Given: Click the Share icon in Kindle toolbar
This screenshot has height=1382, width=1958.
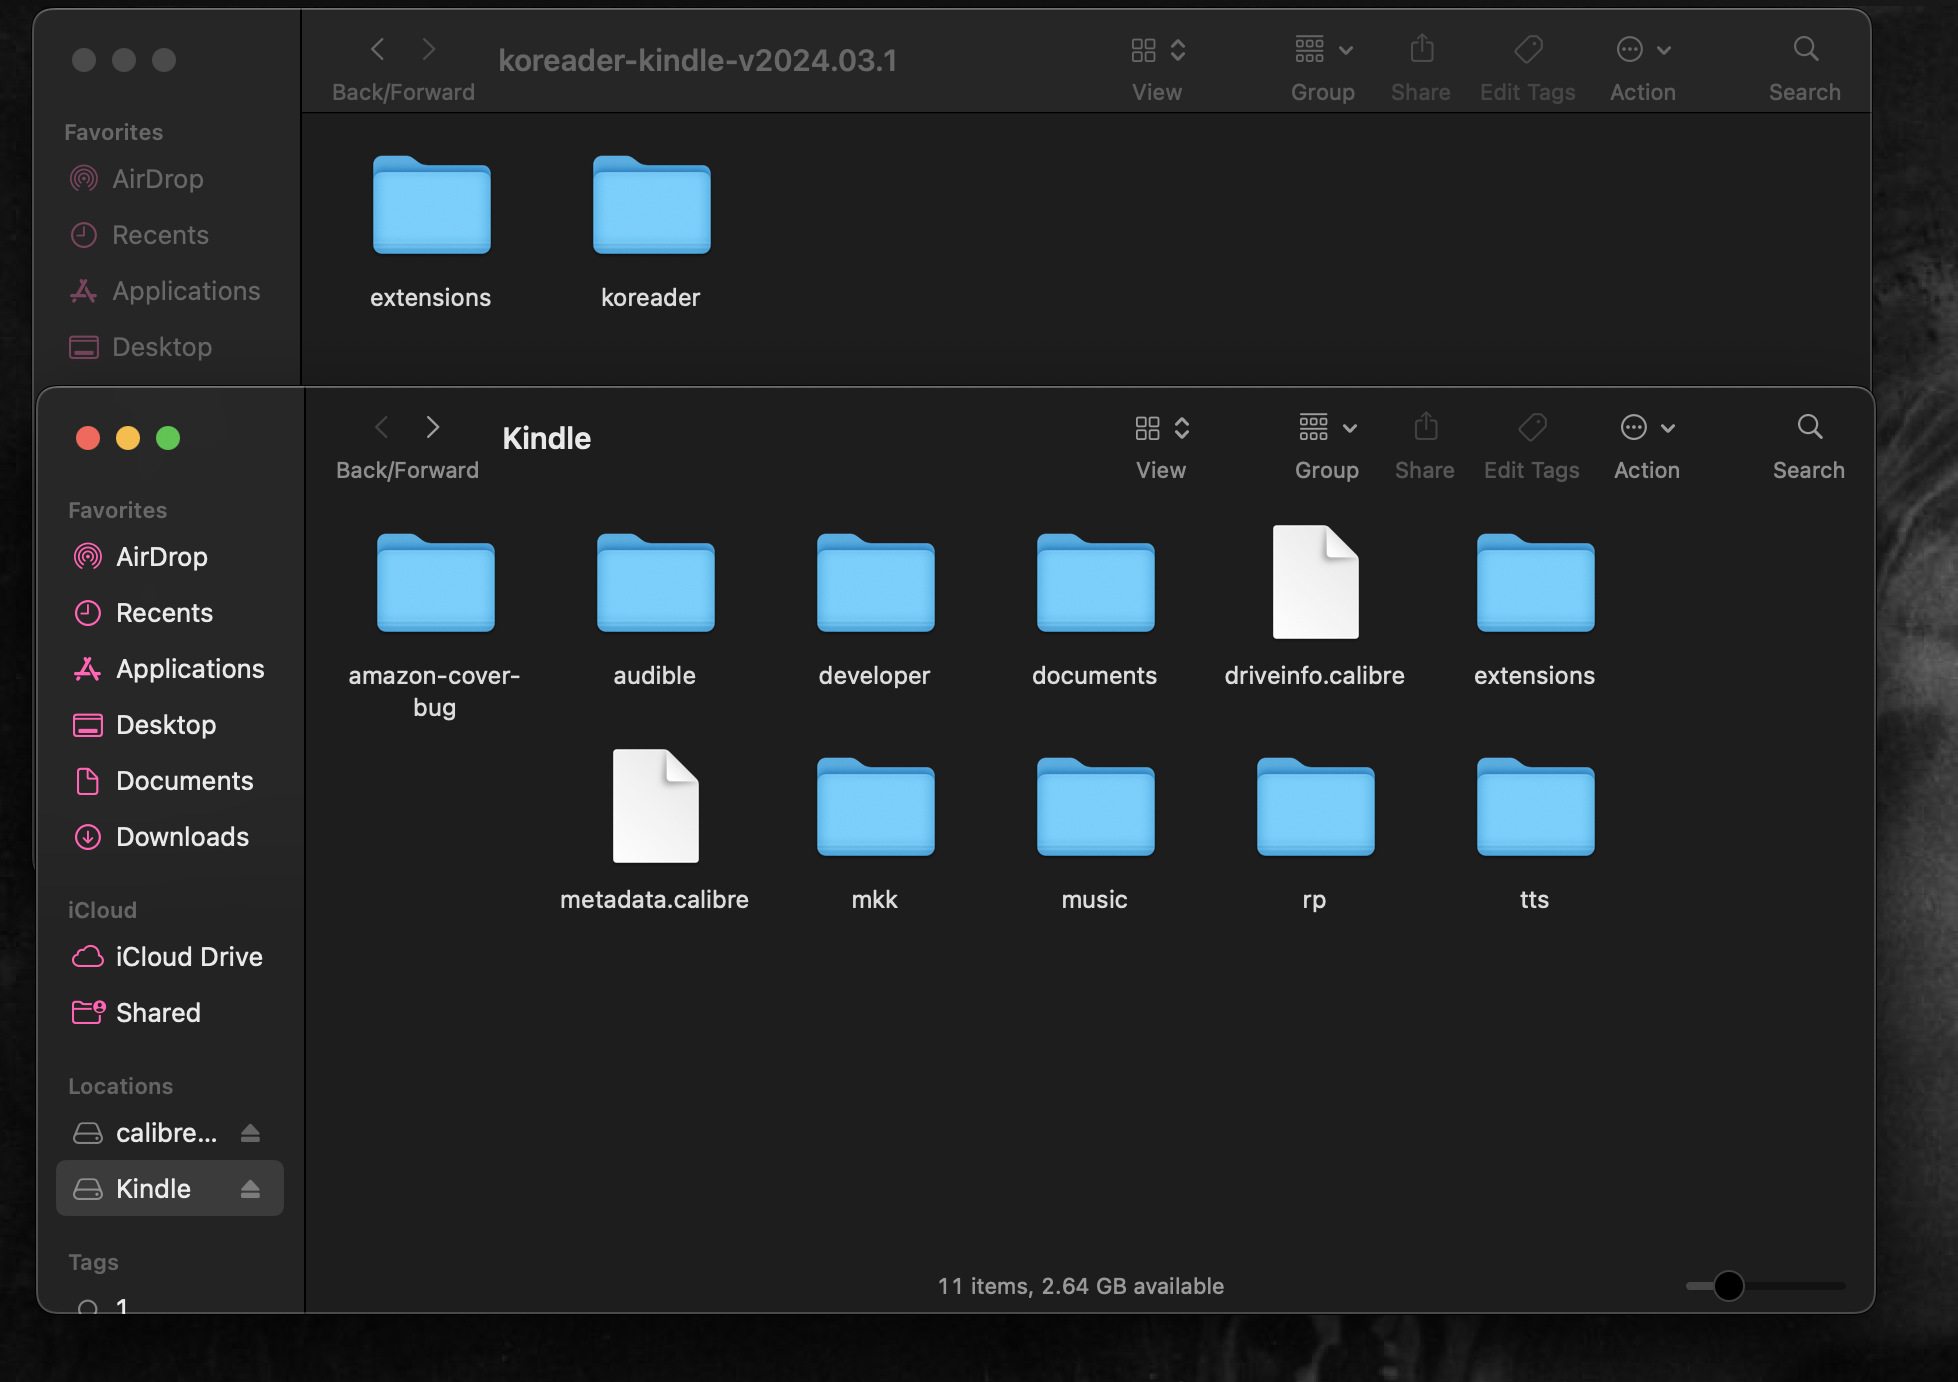Looking at the screenshot, I should pyautogui.click(x=1425, y=428).
